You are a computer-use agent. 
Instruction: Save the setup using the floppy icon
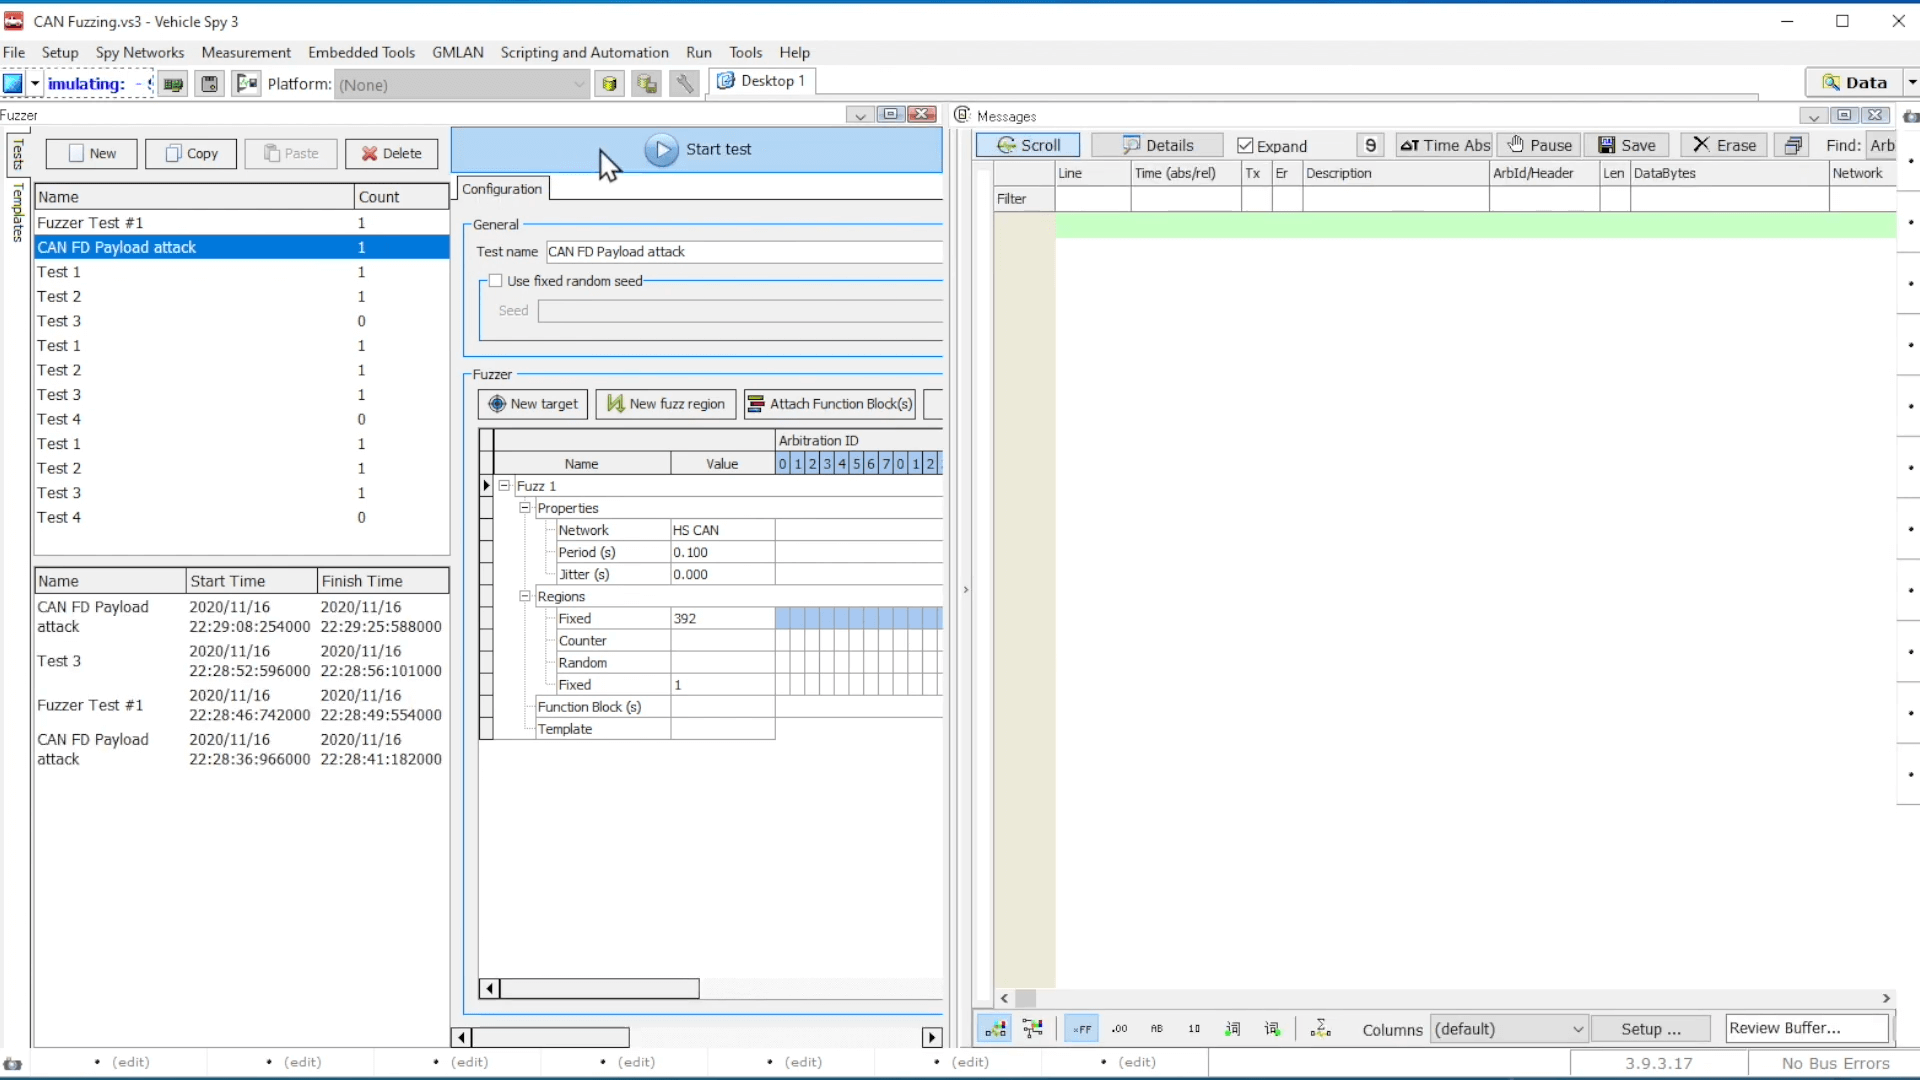(x=209, y=84)
